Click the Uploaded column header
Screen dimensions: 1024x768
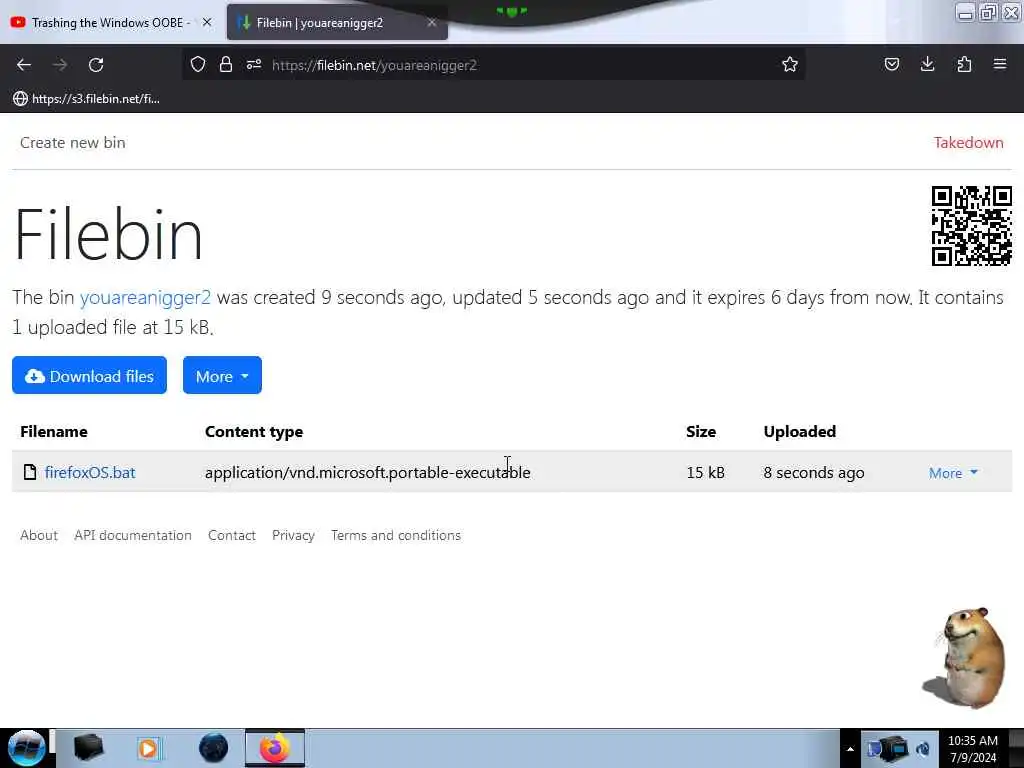tap(799, 432)
